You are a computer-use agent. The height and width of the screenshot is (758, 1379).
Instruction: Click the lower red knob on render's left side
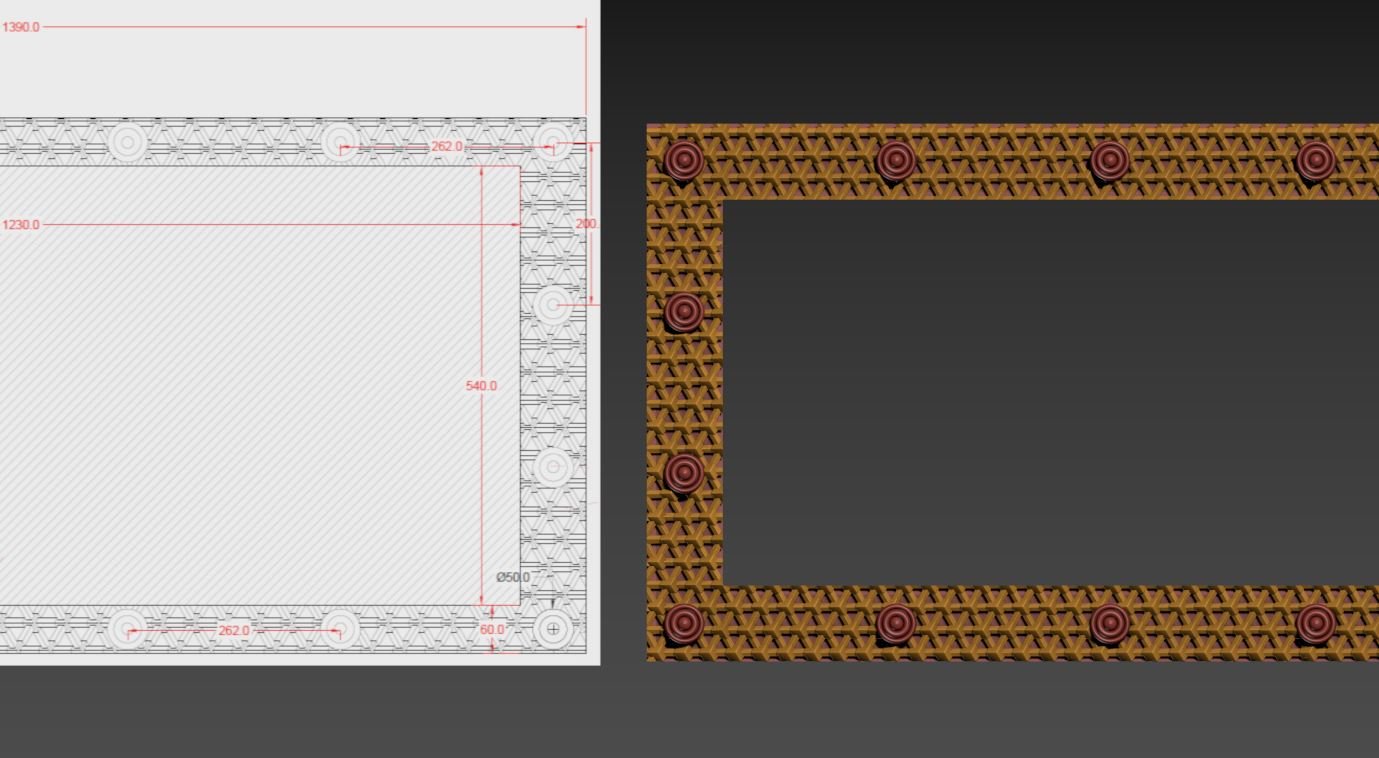684,473
